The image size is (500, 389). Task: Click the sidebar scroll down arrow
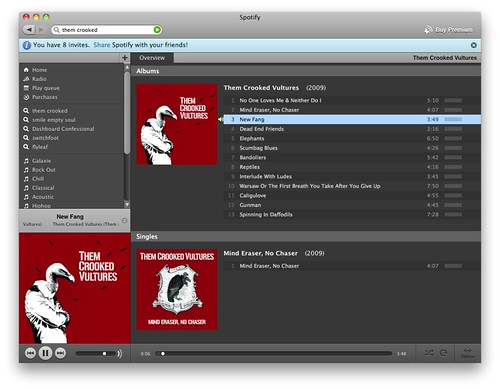click(x=127, y=204)
